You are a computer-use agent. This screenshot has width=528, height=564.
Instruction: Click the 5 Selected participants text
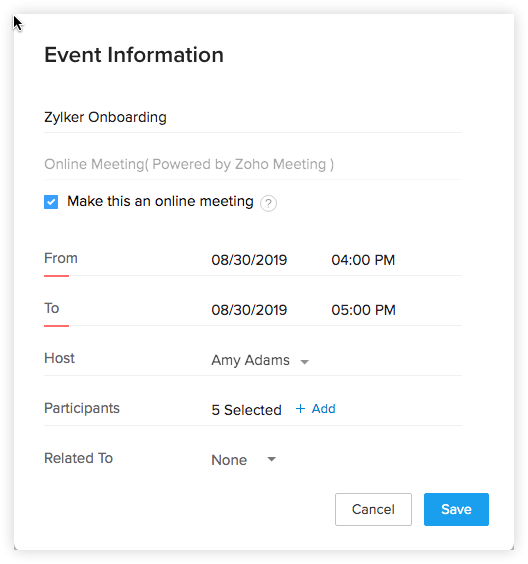pyautogui.click(x=246, y=410)
